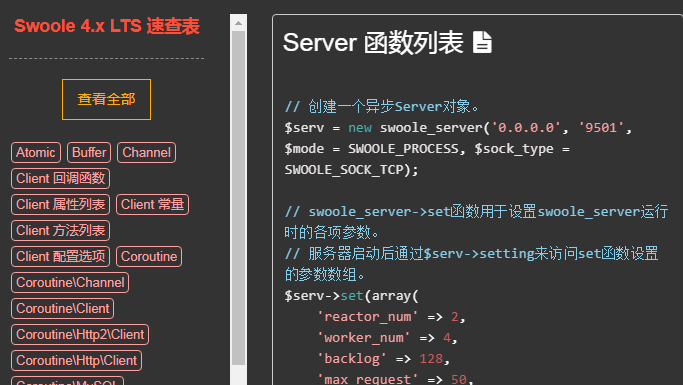Click the sidebar scrollbar up arrow

tap(238, 23)
